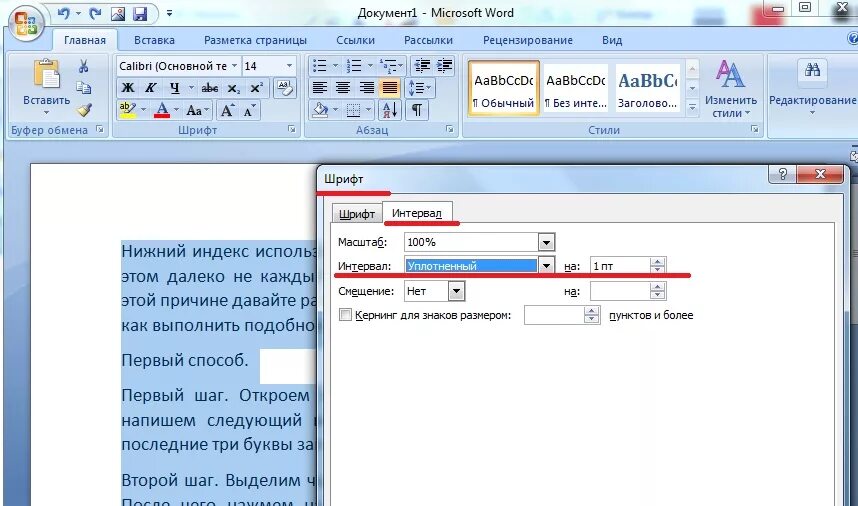Switch to Шрифт tab in font dialog
858x506 pixels.
tap(357, 214)
